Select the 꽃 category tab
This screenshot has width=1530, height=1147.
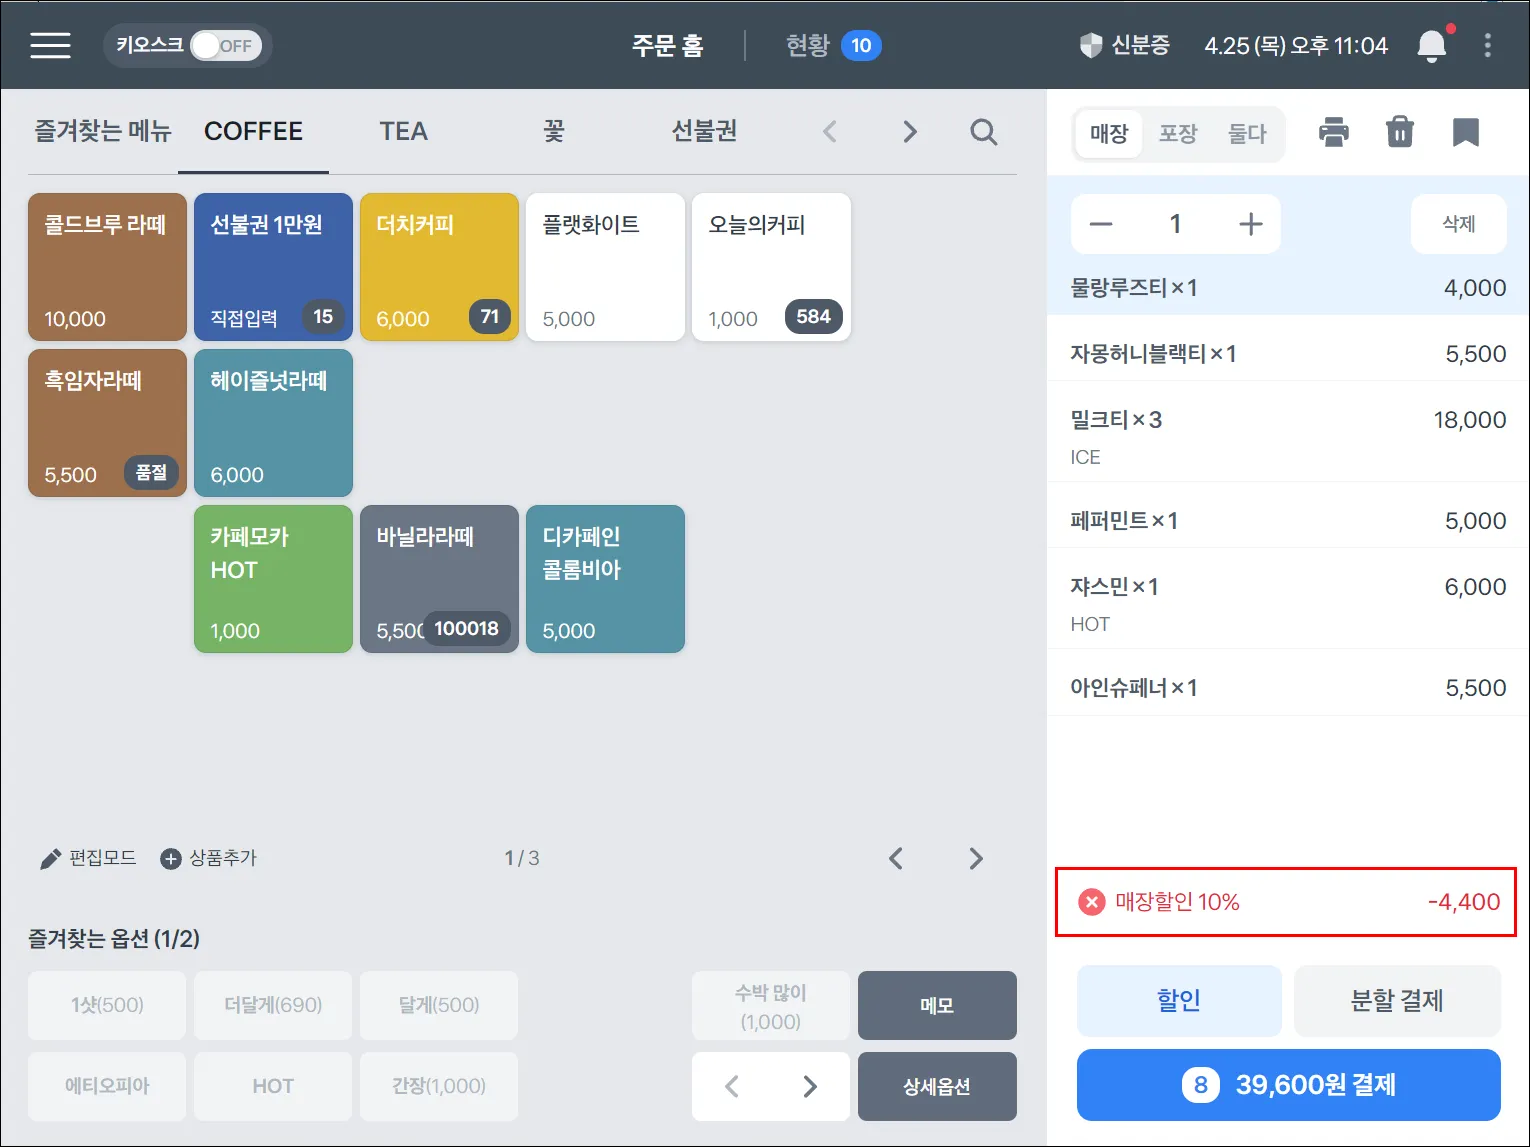click(x=554, y=131)
